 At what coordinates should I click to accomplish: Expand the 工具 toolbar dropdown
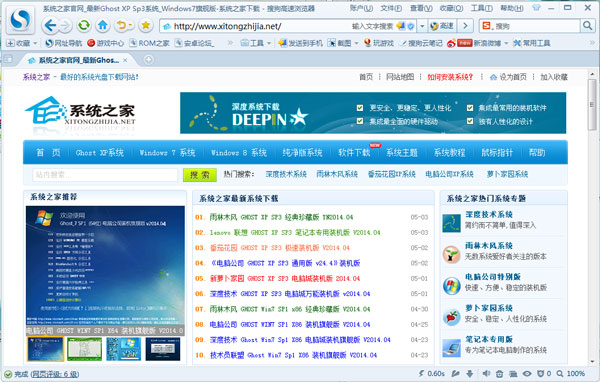tap(269, 43)
